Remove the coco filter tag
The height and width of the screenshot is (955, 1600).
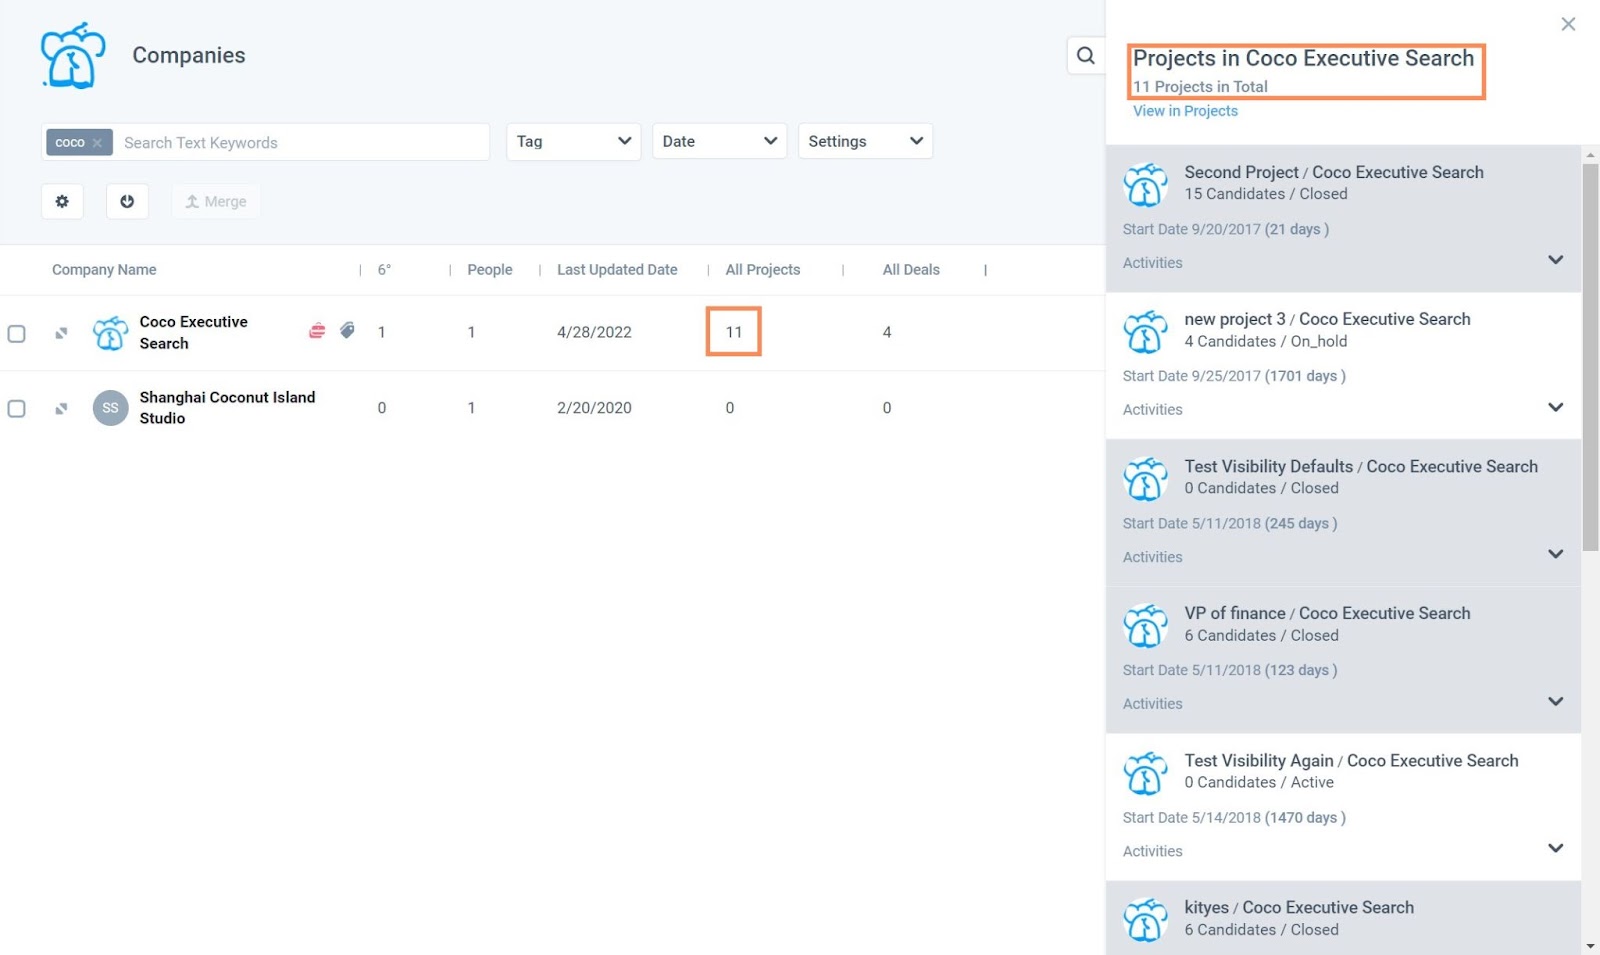point(97,143)
